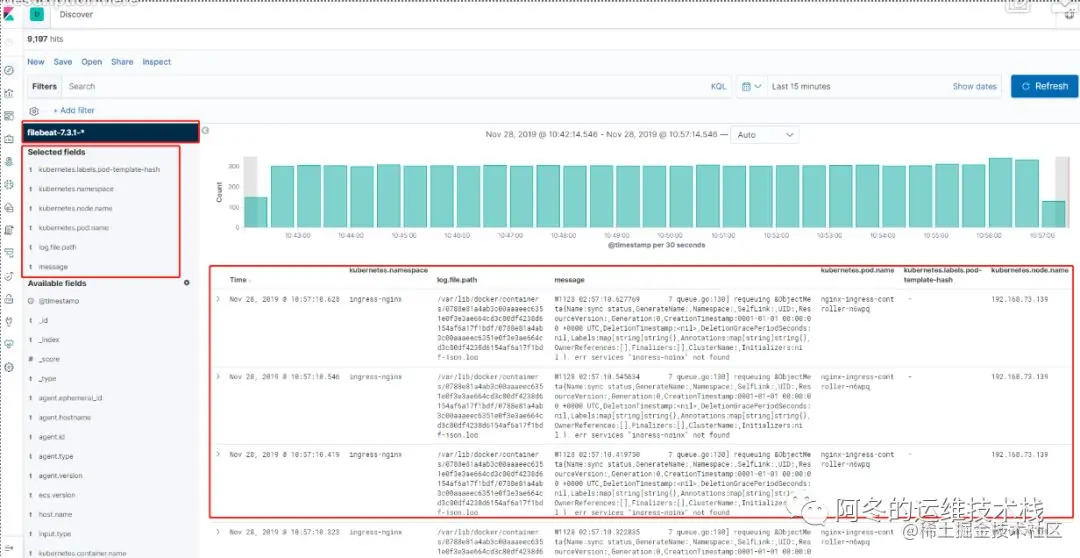The height and width of the screenshot is (558, 1080).
Task: Click Open in the Discover menu
Action: [92, 62]
